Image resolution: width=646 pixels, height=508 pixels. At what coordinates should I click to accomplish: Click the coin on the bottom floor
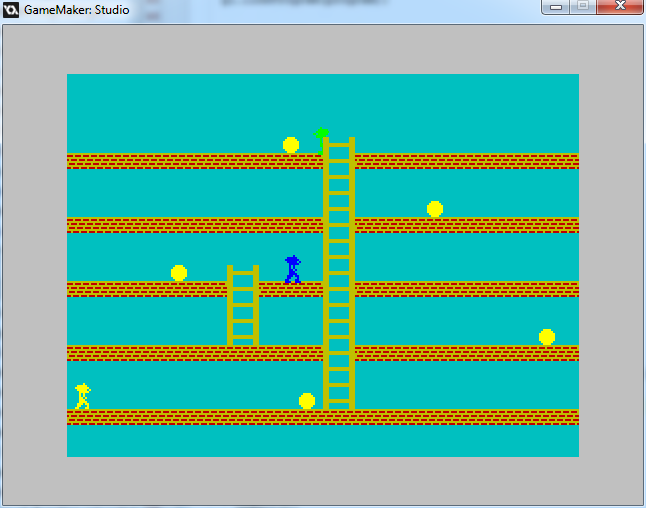(x=307, y=401)
